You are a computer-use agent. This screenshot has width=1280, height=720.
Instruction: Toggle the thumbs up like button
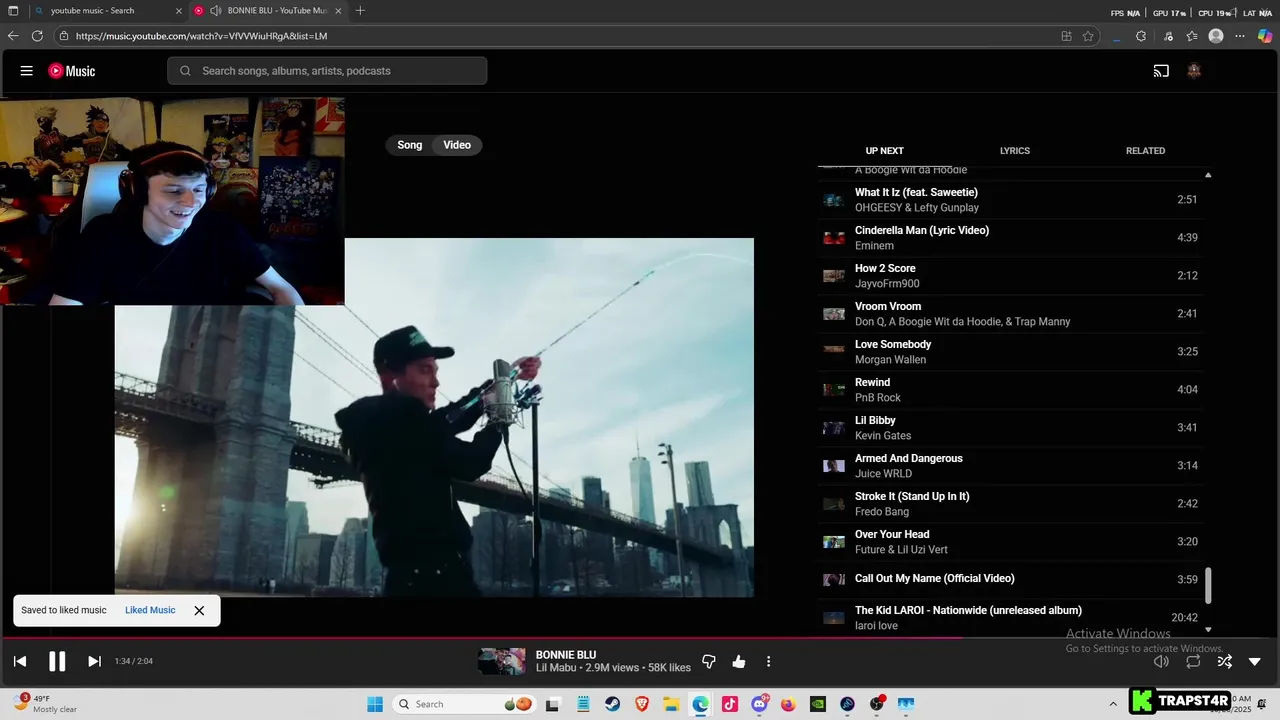[739, 661]
